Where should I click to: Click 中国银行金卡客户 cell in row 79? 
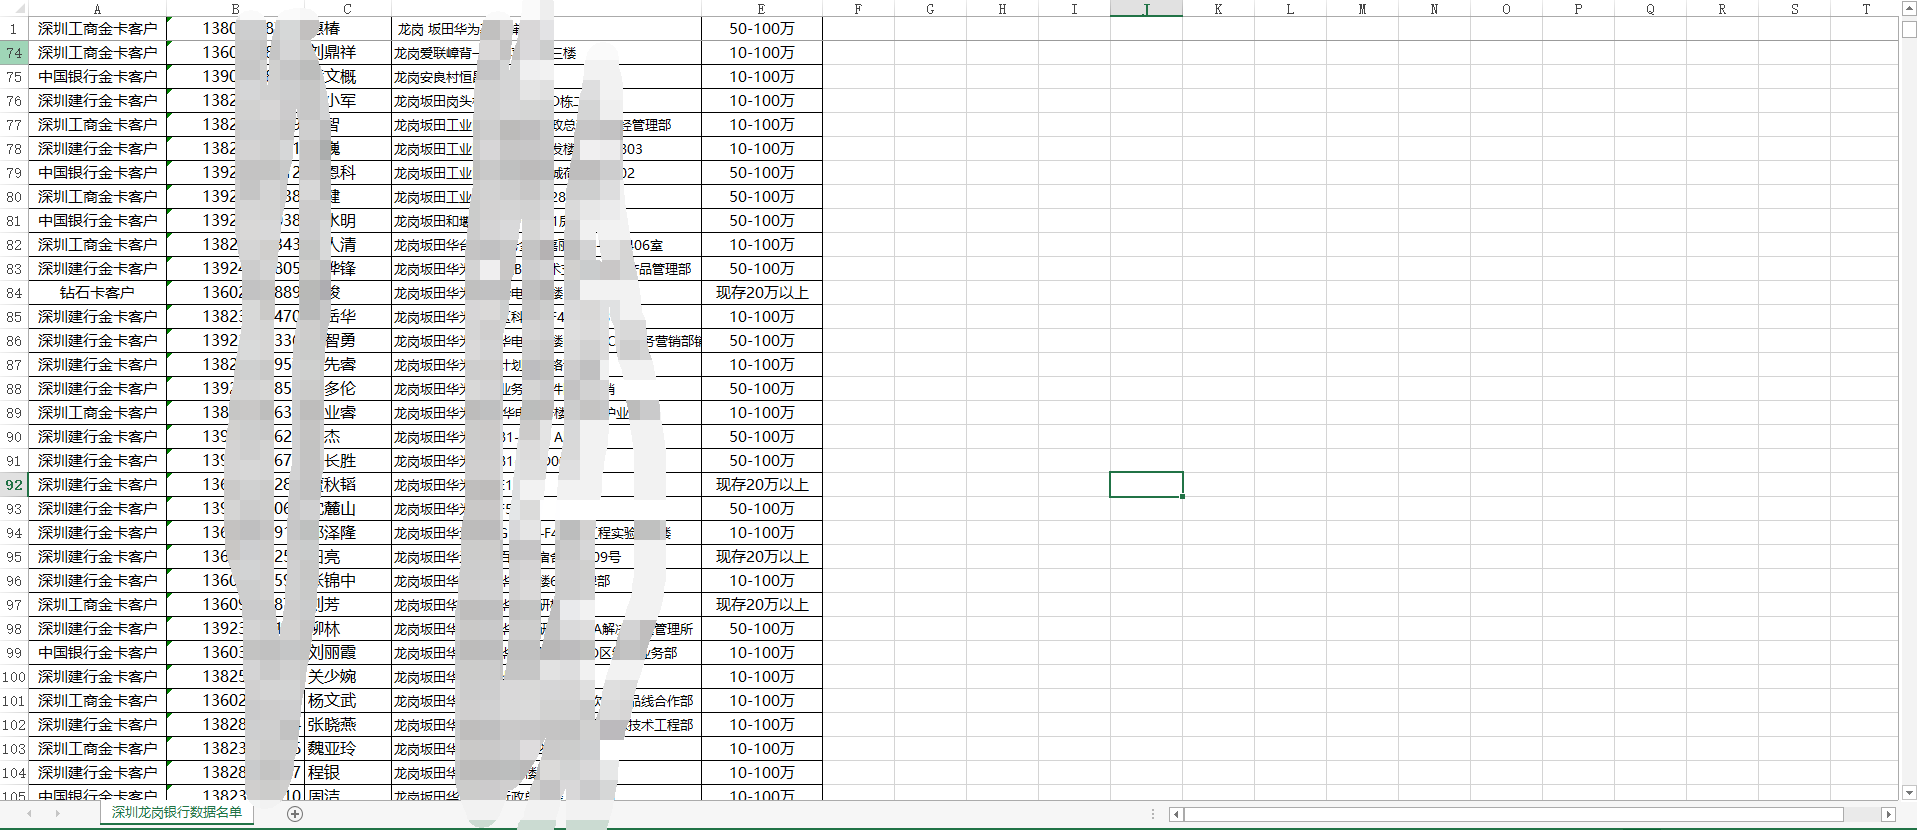coord(97,173)
